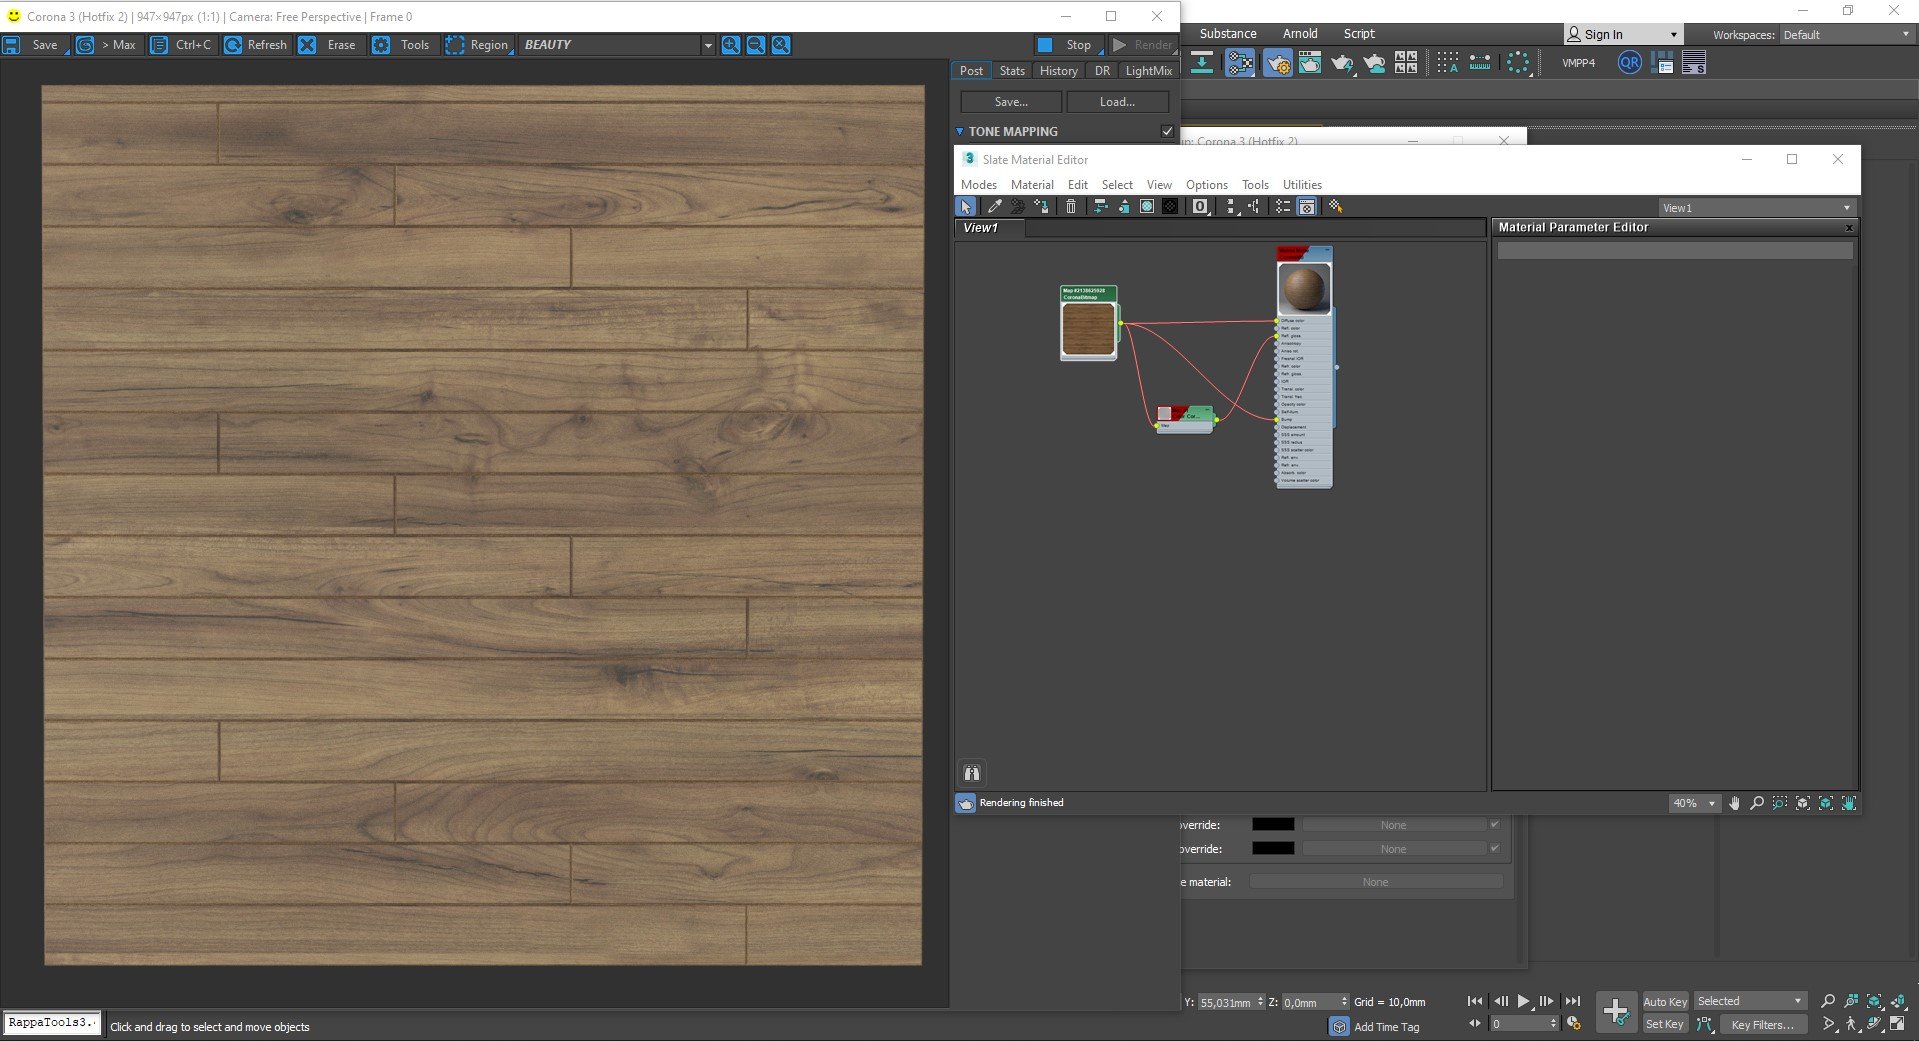Click the first override black color swatch

pyautogui.click(x=1273, y=825)
